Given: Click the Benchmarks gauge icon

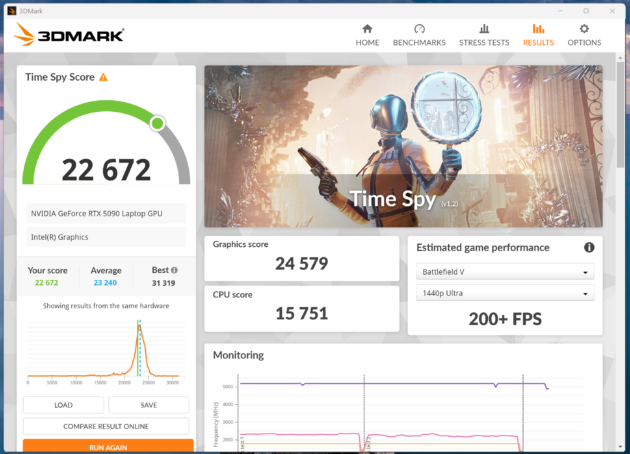Looking at the screenshot, I should (419, 29).
